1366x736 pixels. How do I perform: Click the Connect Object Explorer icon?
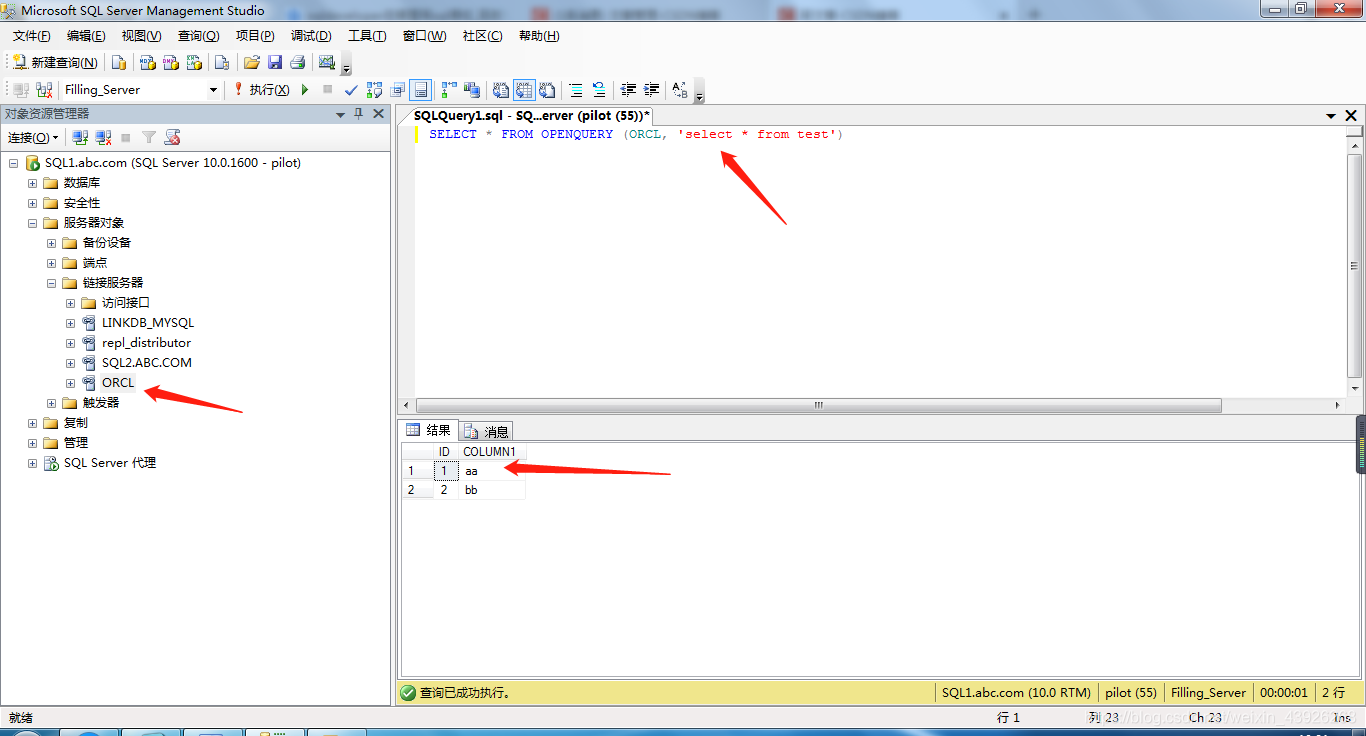tap(81, 137)
